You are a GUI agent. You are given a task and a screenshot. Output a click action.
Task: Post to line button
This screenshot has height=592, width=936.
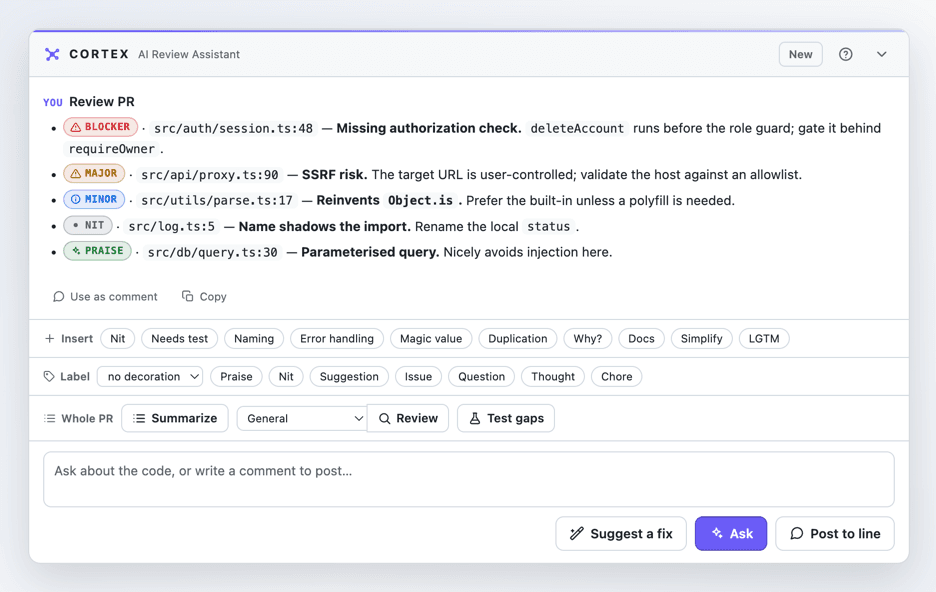pyautogui.click(x=835, y=534)
